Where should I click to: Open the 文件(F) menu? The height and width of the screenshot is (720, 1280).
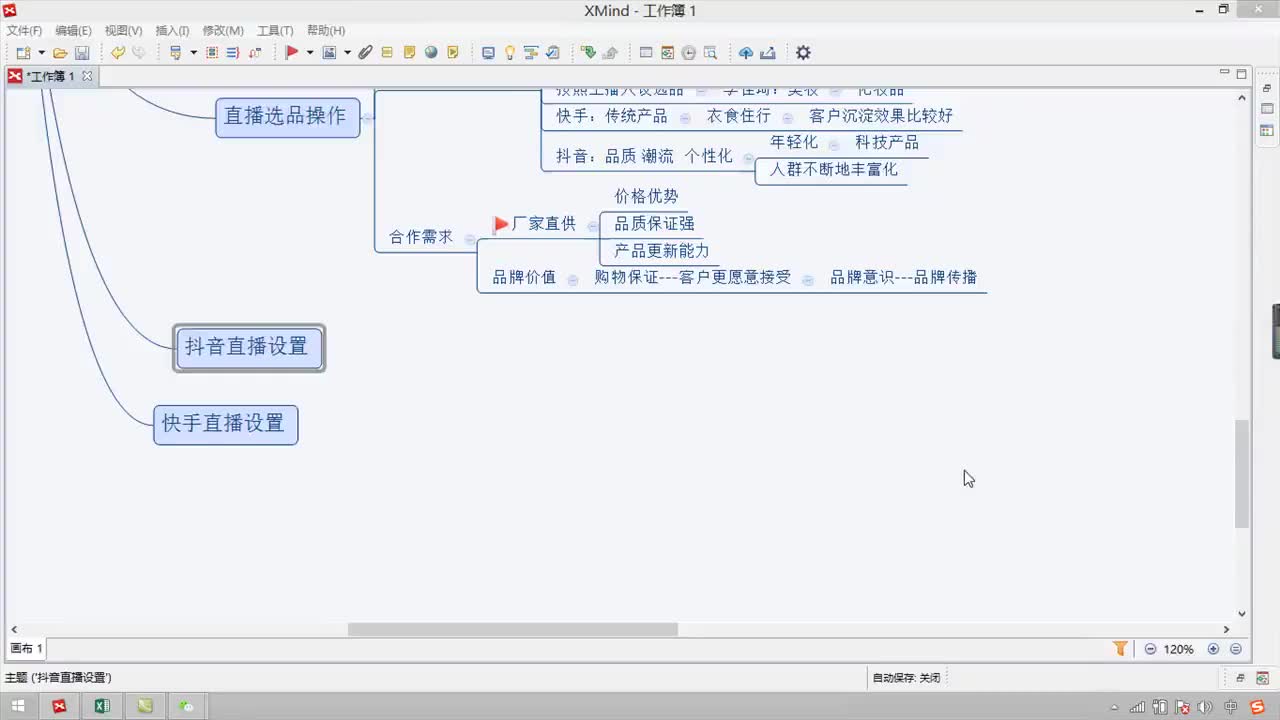pos(24,31)
